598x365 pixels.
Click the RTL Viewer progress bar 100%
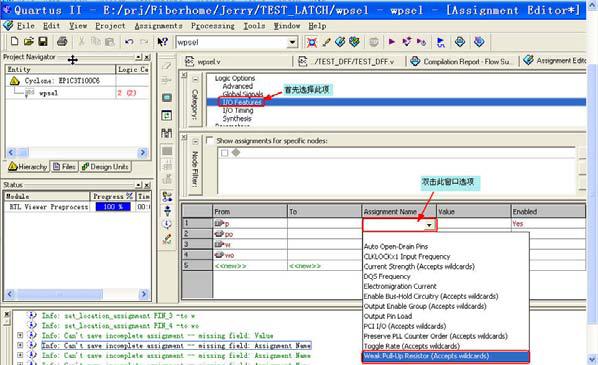click(x=113, y=207)
